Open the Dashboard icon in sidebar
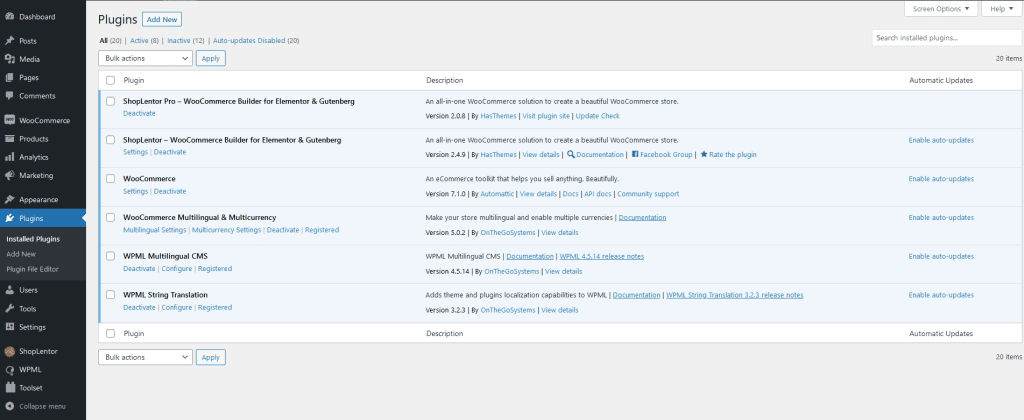 pyautogui.click(x=9, y=17)
